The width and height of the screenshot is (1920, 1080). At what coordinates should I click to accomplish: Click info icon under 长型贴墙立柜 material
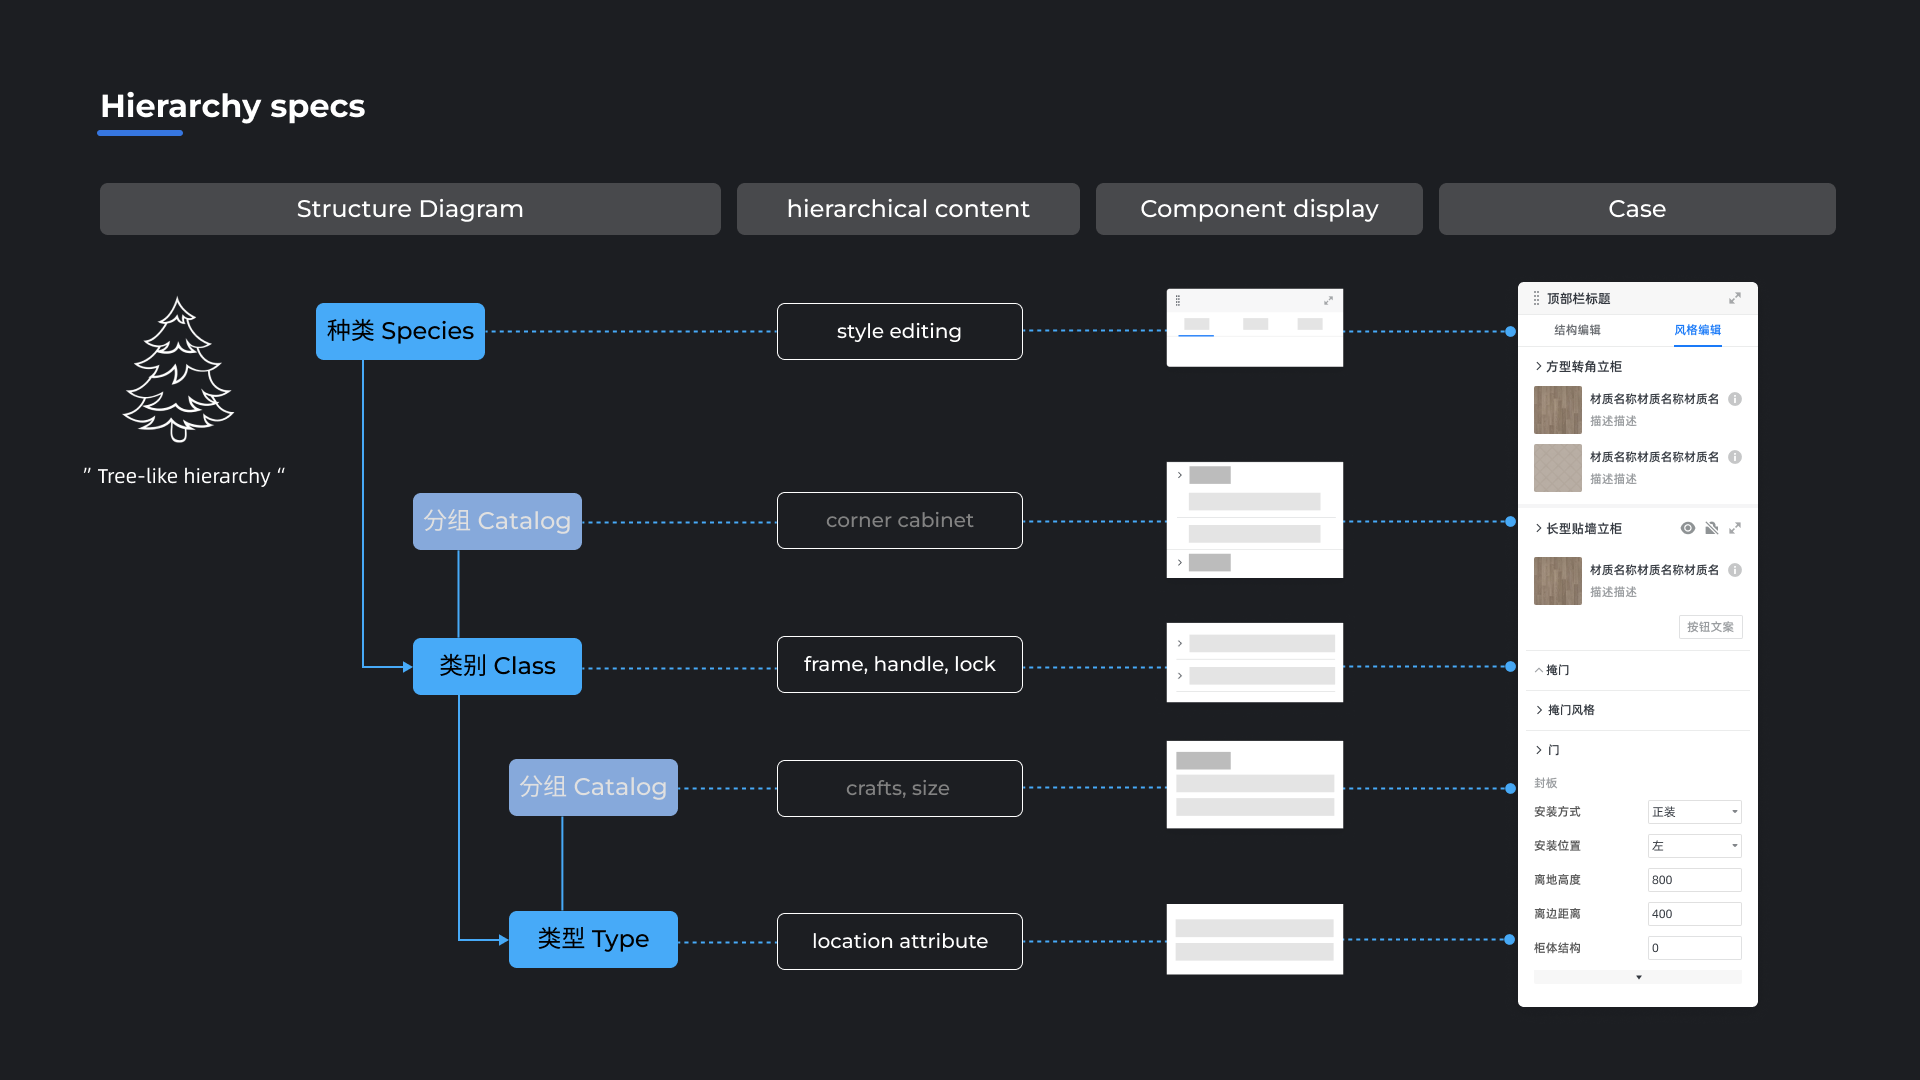1735,570
